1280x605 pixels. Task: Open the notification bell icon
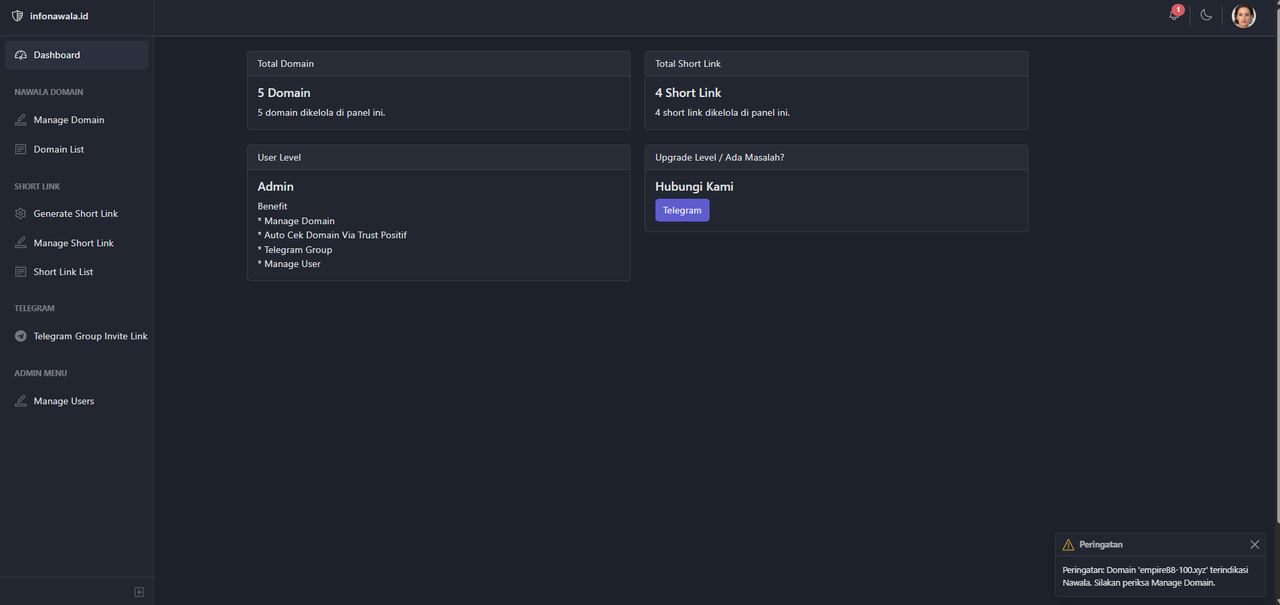1175,15
